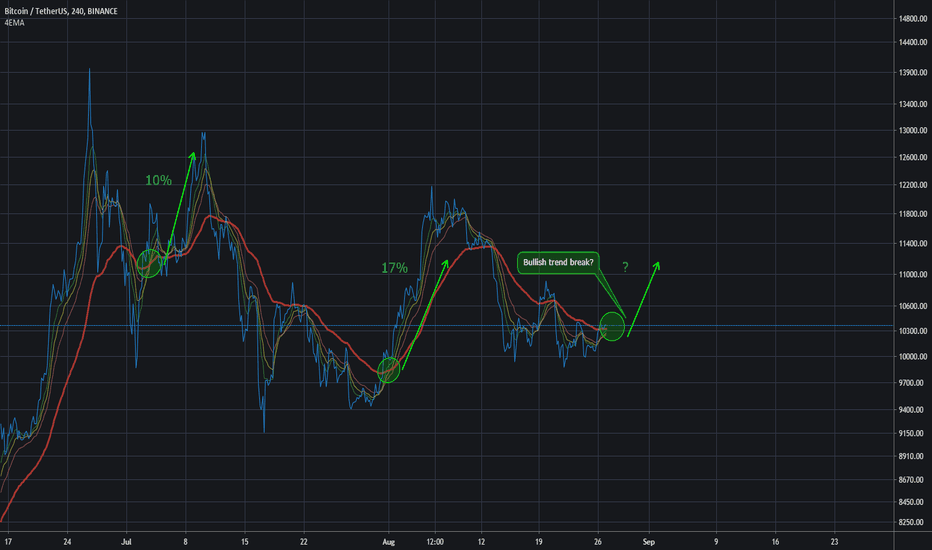Click the 11400.00 price axis label
The image size is (932, 550).
[913, 244]
